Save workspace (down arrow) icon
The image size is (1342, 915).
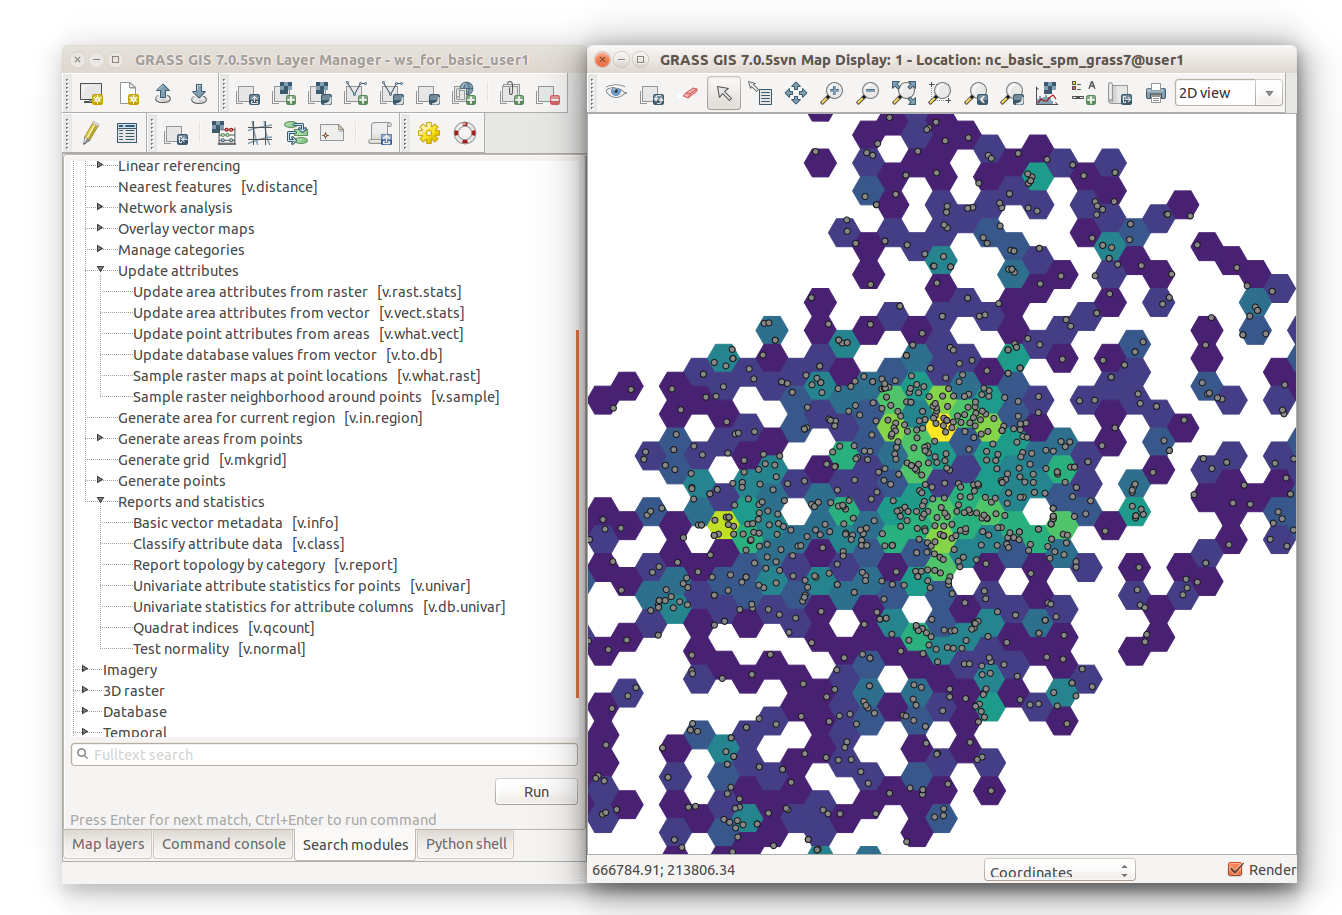(x=199, y=94)
